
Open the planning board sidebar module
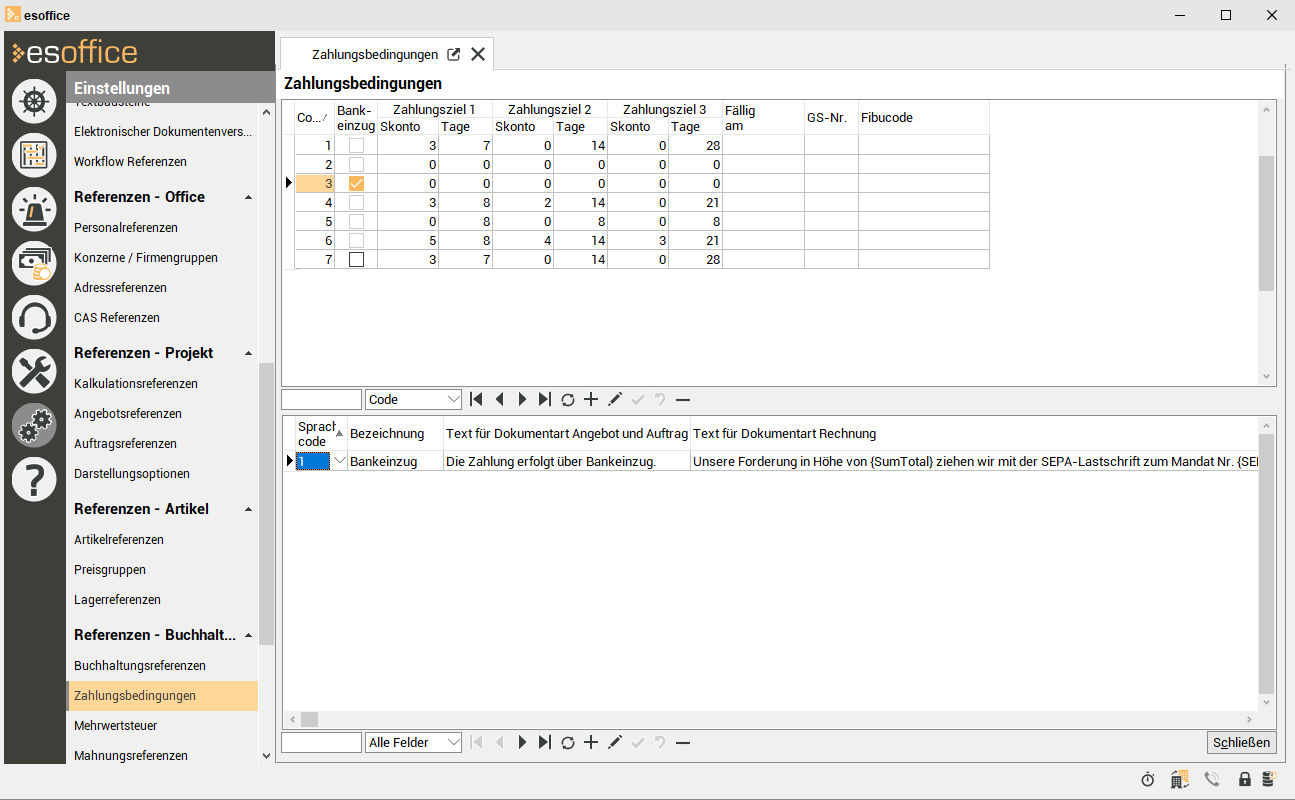click(x=34, y=155)
